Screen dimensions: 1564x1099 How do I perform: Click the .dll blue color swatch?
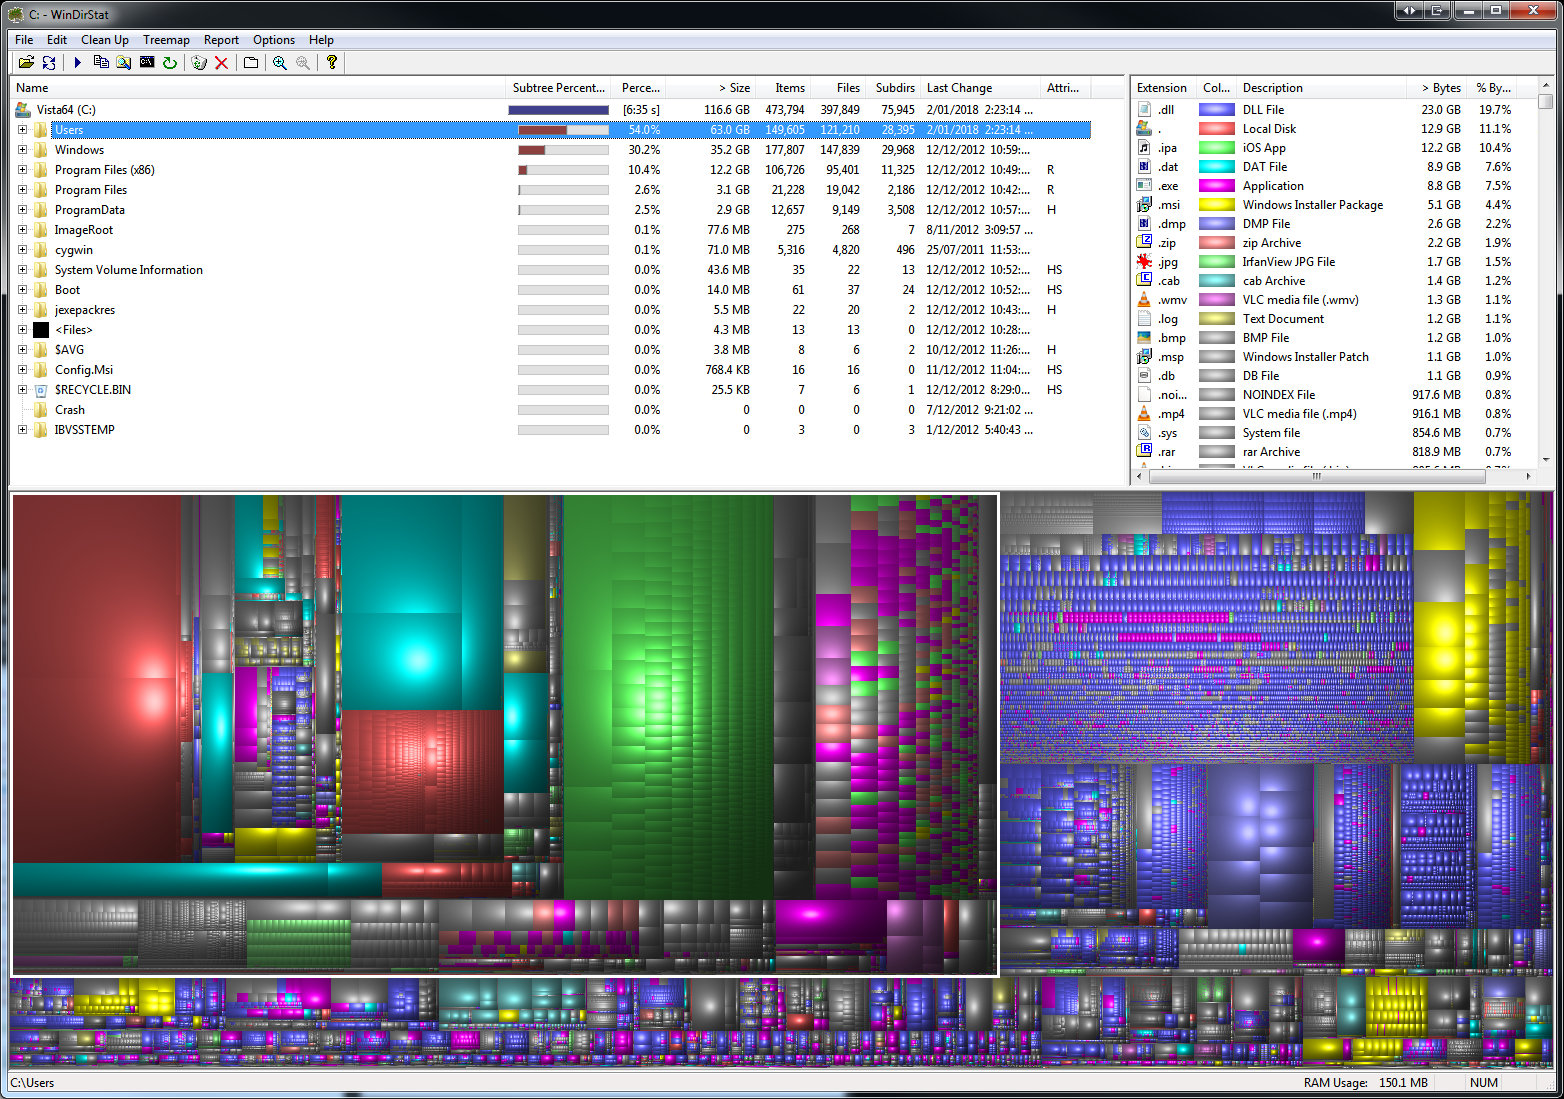[x=1216, y=110]
